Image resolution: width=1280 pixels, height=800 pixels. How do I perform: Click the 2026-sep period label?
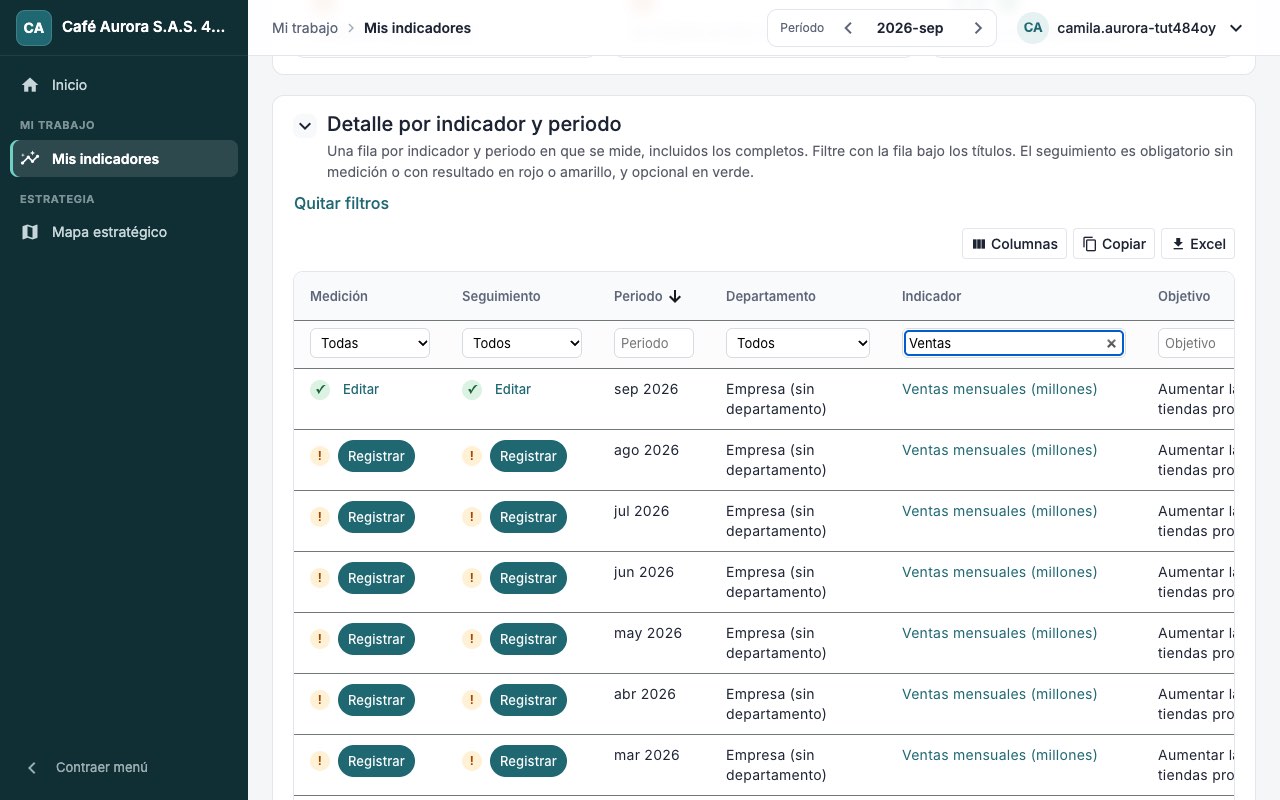point(910,28)
